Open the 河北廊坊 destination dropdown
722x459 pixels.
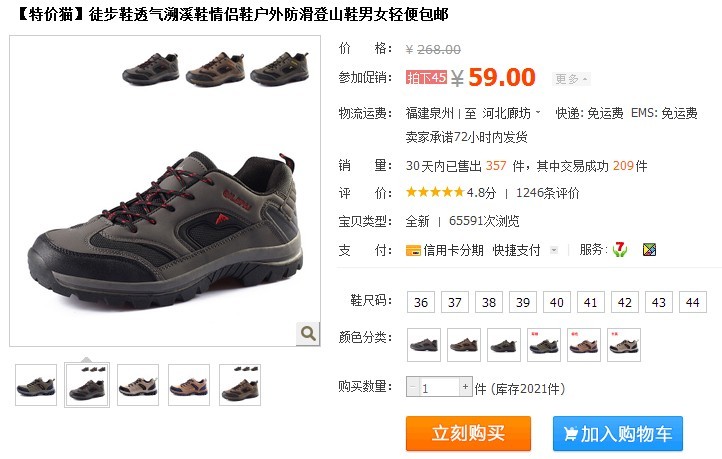(x=512, y=113)
